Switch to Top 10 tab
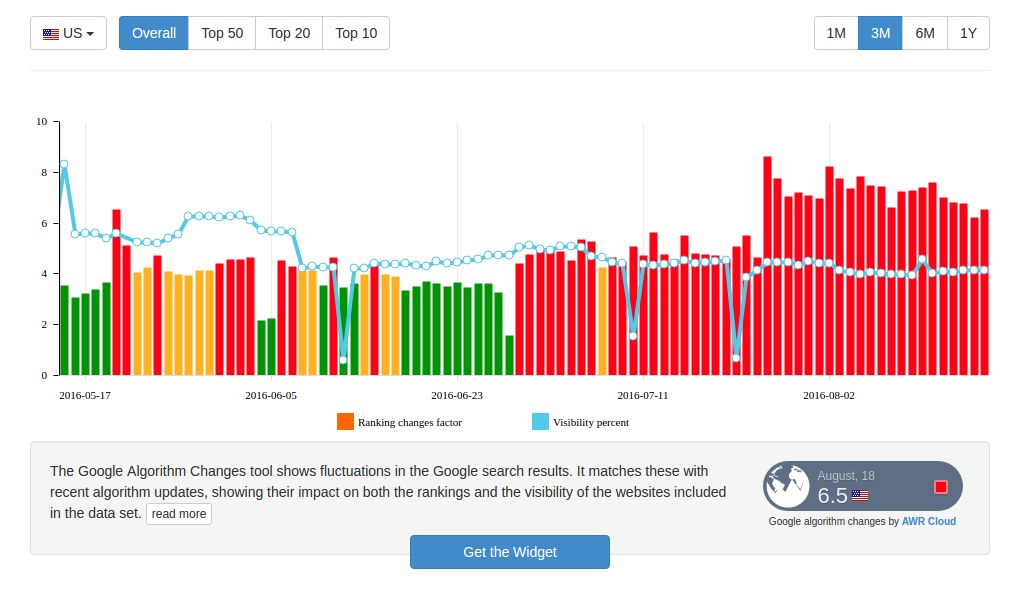 point(356,33)
